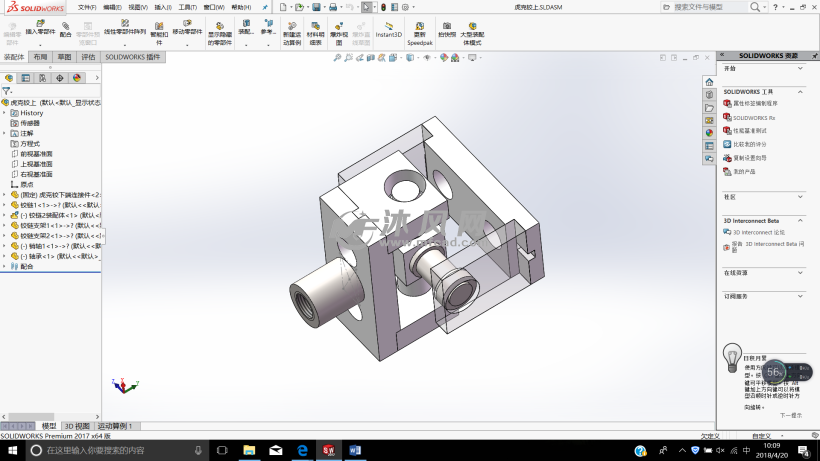Click the Windows search box on taskbar

(116, 450)
